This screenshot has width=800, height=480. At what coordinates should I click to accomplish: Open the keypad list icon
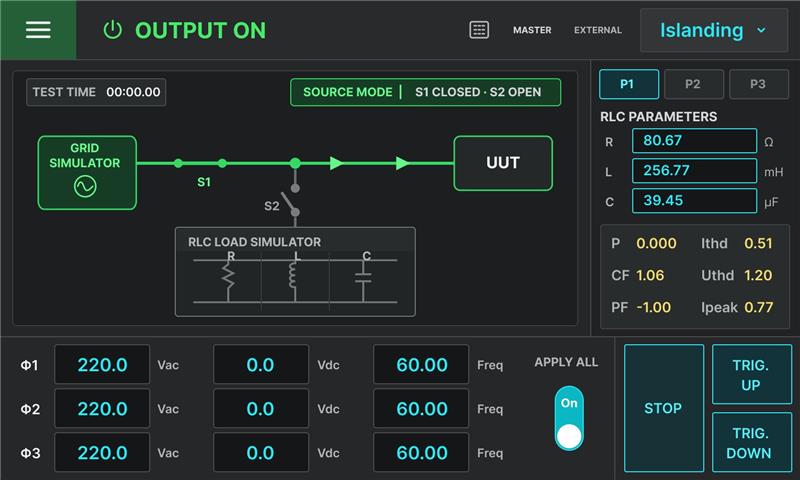click(x=479, y=30)
